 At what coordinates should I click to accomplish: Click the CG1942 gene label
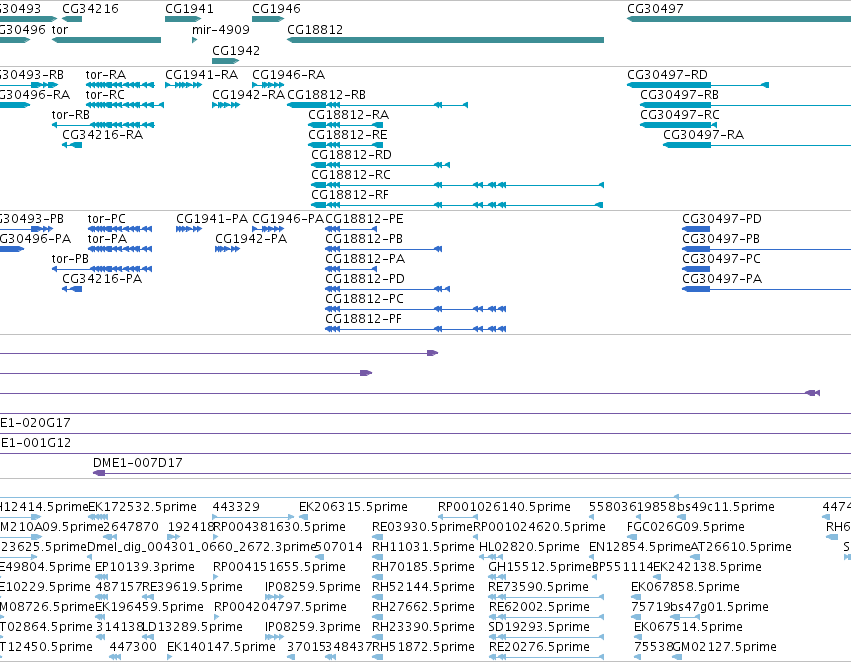point(236,50)
